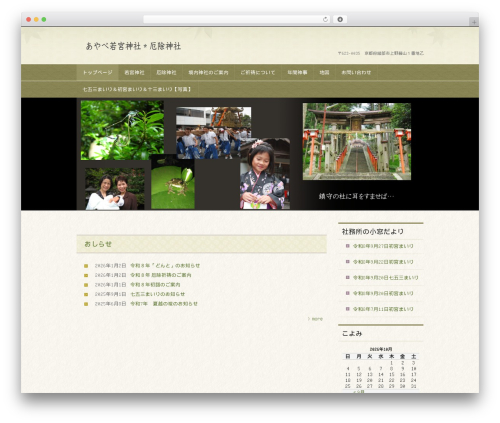The width and height of the screenshot is (500, 423).
Task: Open the 7月11日初宮まいり sidebar link
Action: pos(383,309)
